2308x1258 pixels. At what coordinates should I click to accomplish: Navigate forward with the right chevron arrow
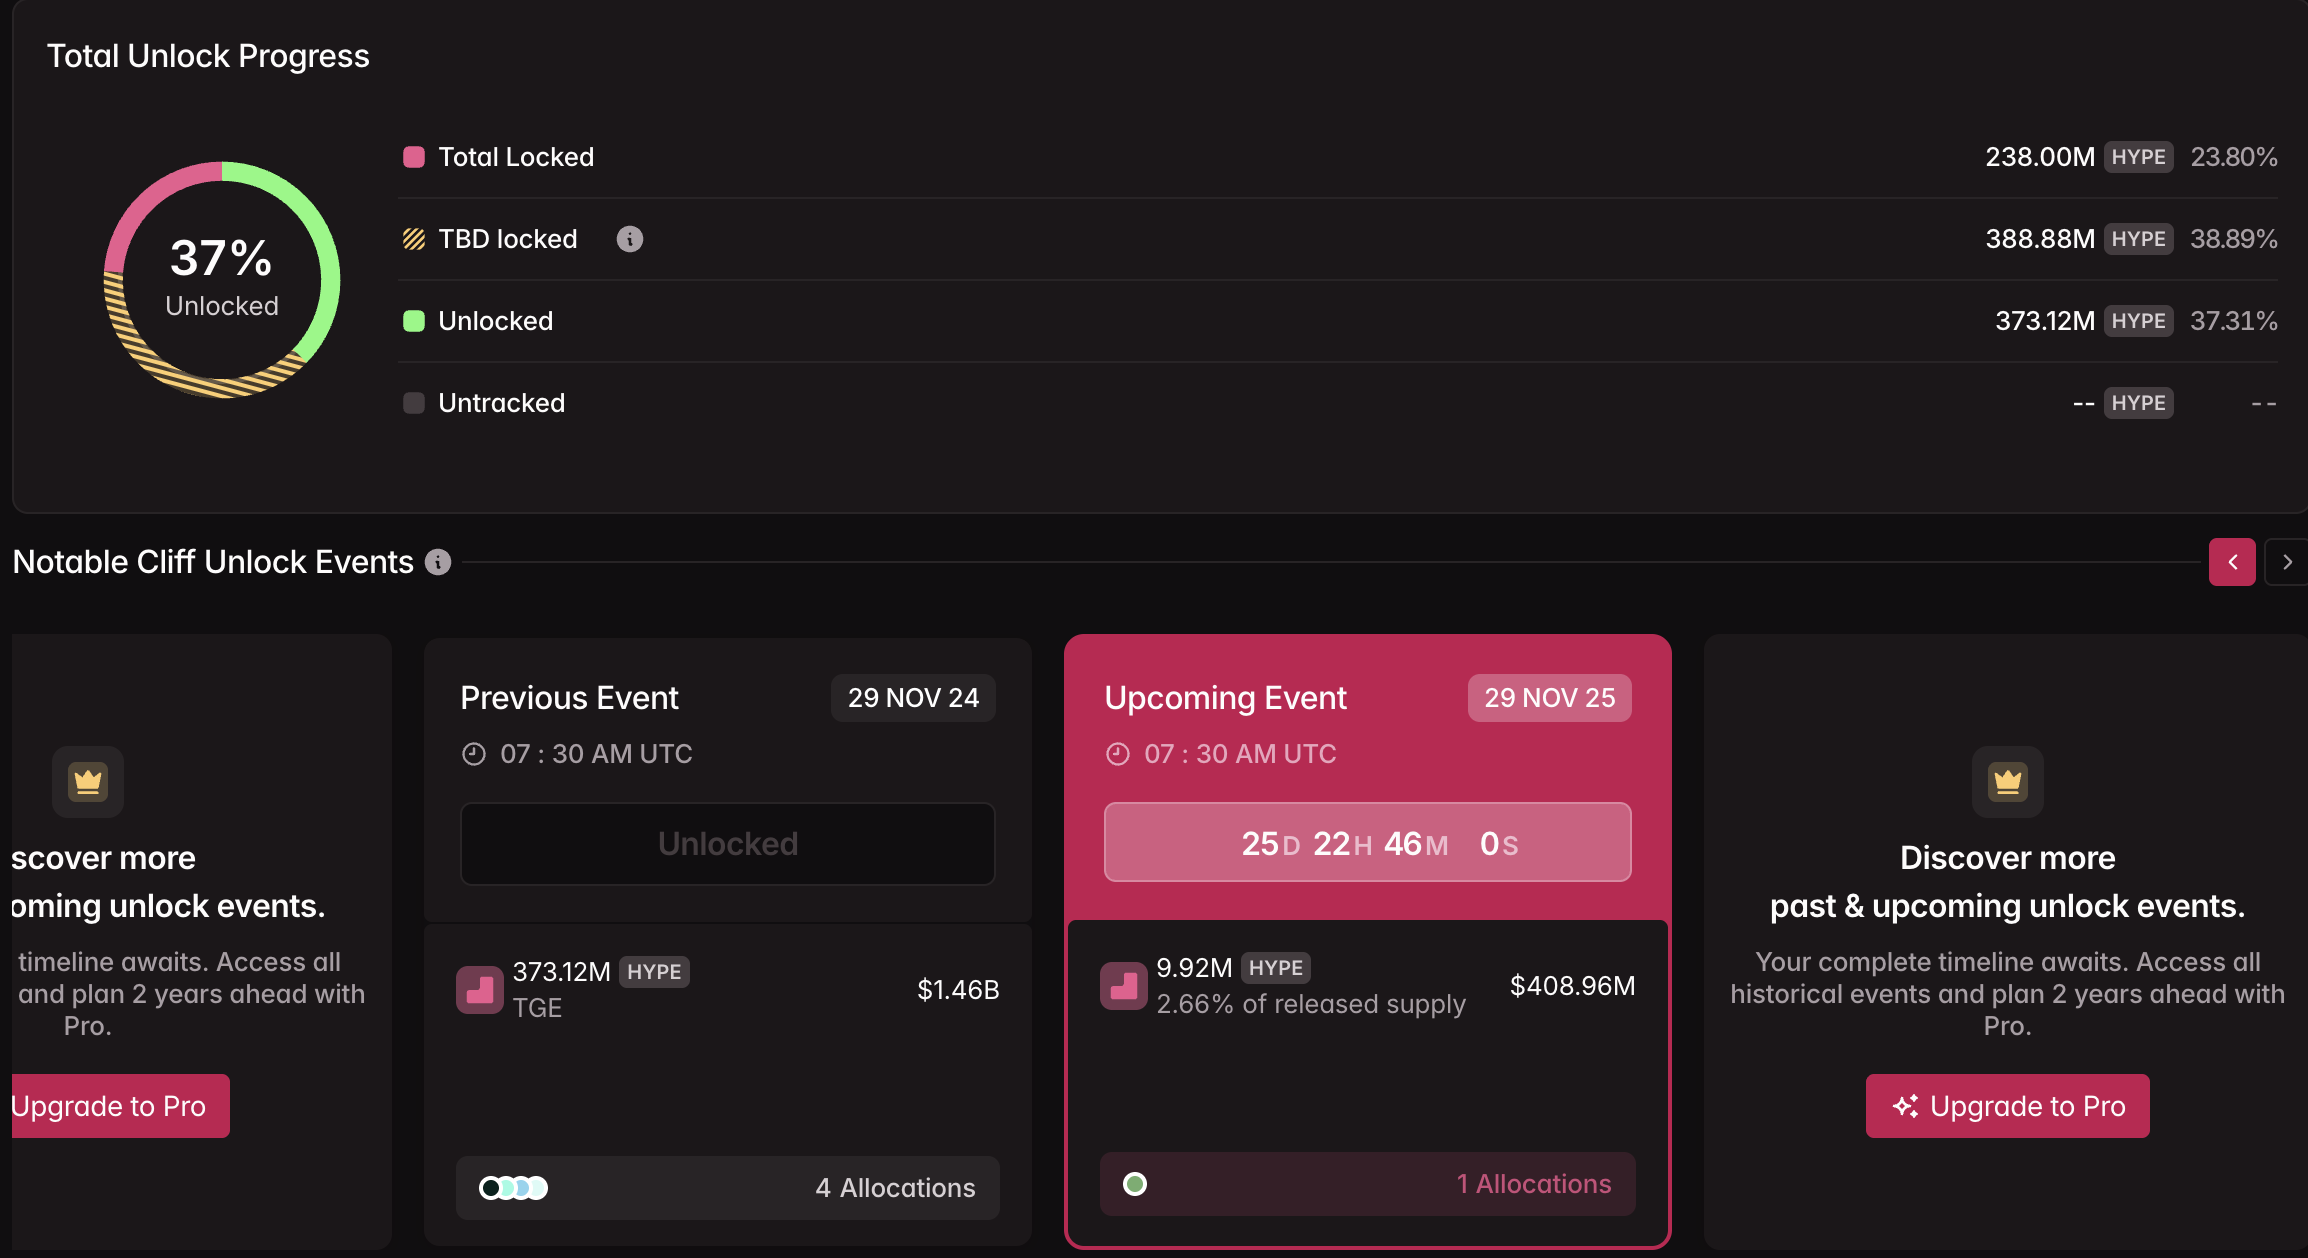pos(2286,561)
